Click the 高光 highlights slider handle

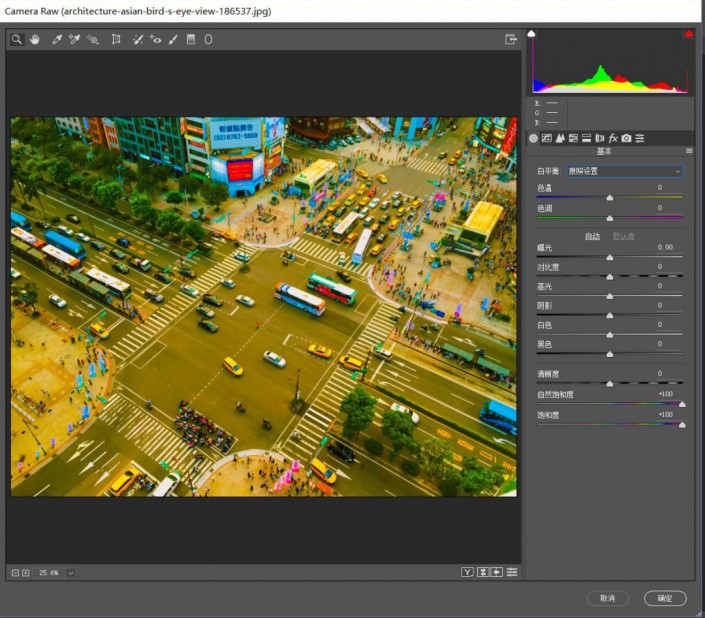pos(610,296)
